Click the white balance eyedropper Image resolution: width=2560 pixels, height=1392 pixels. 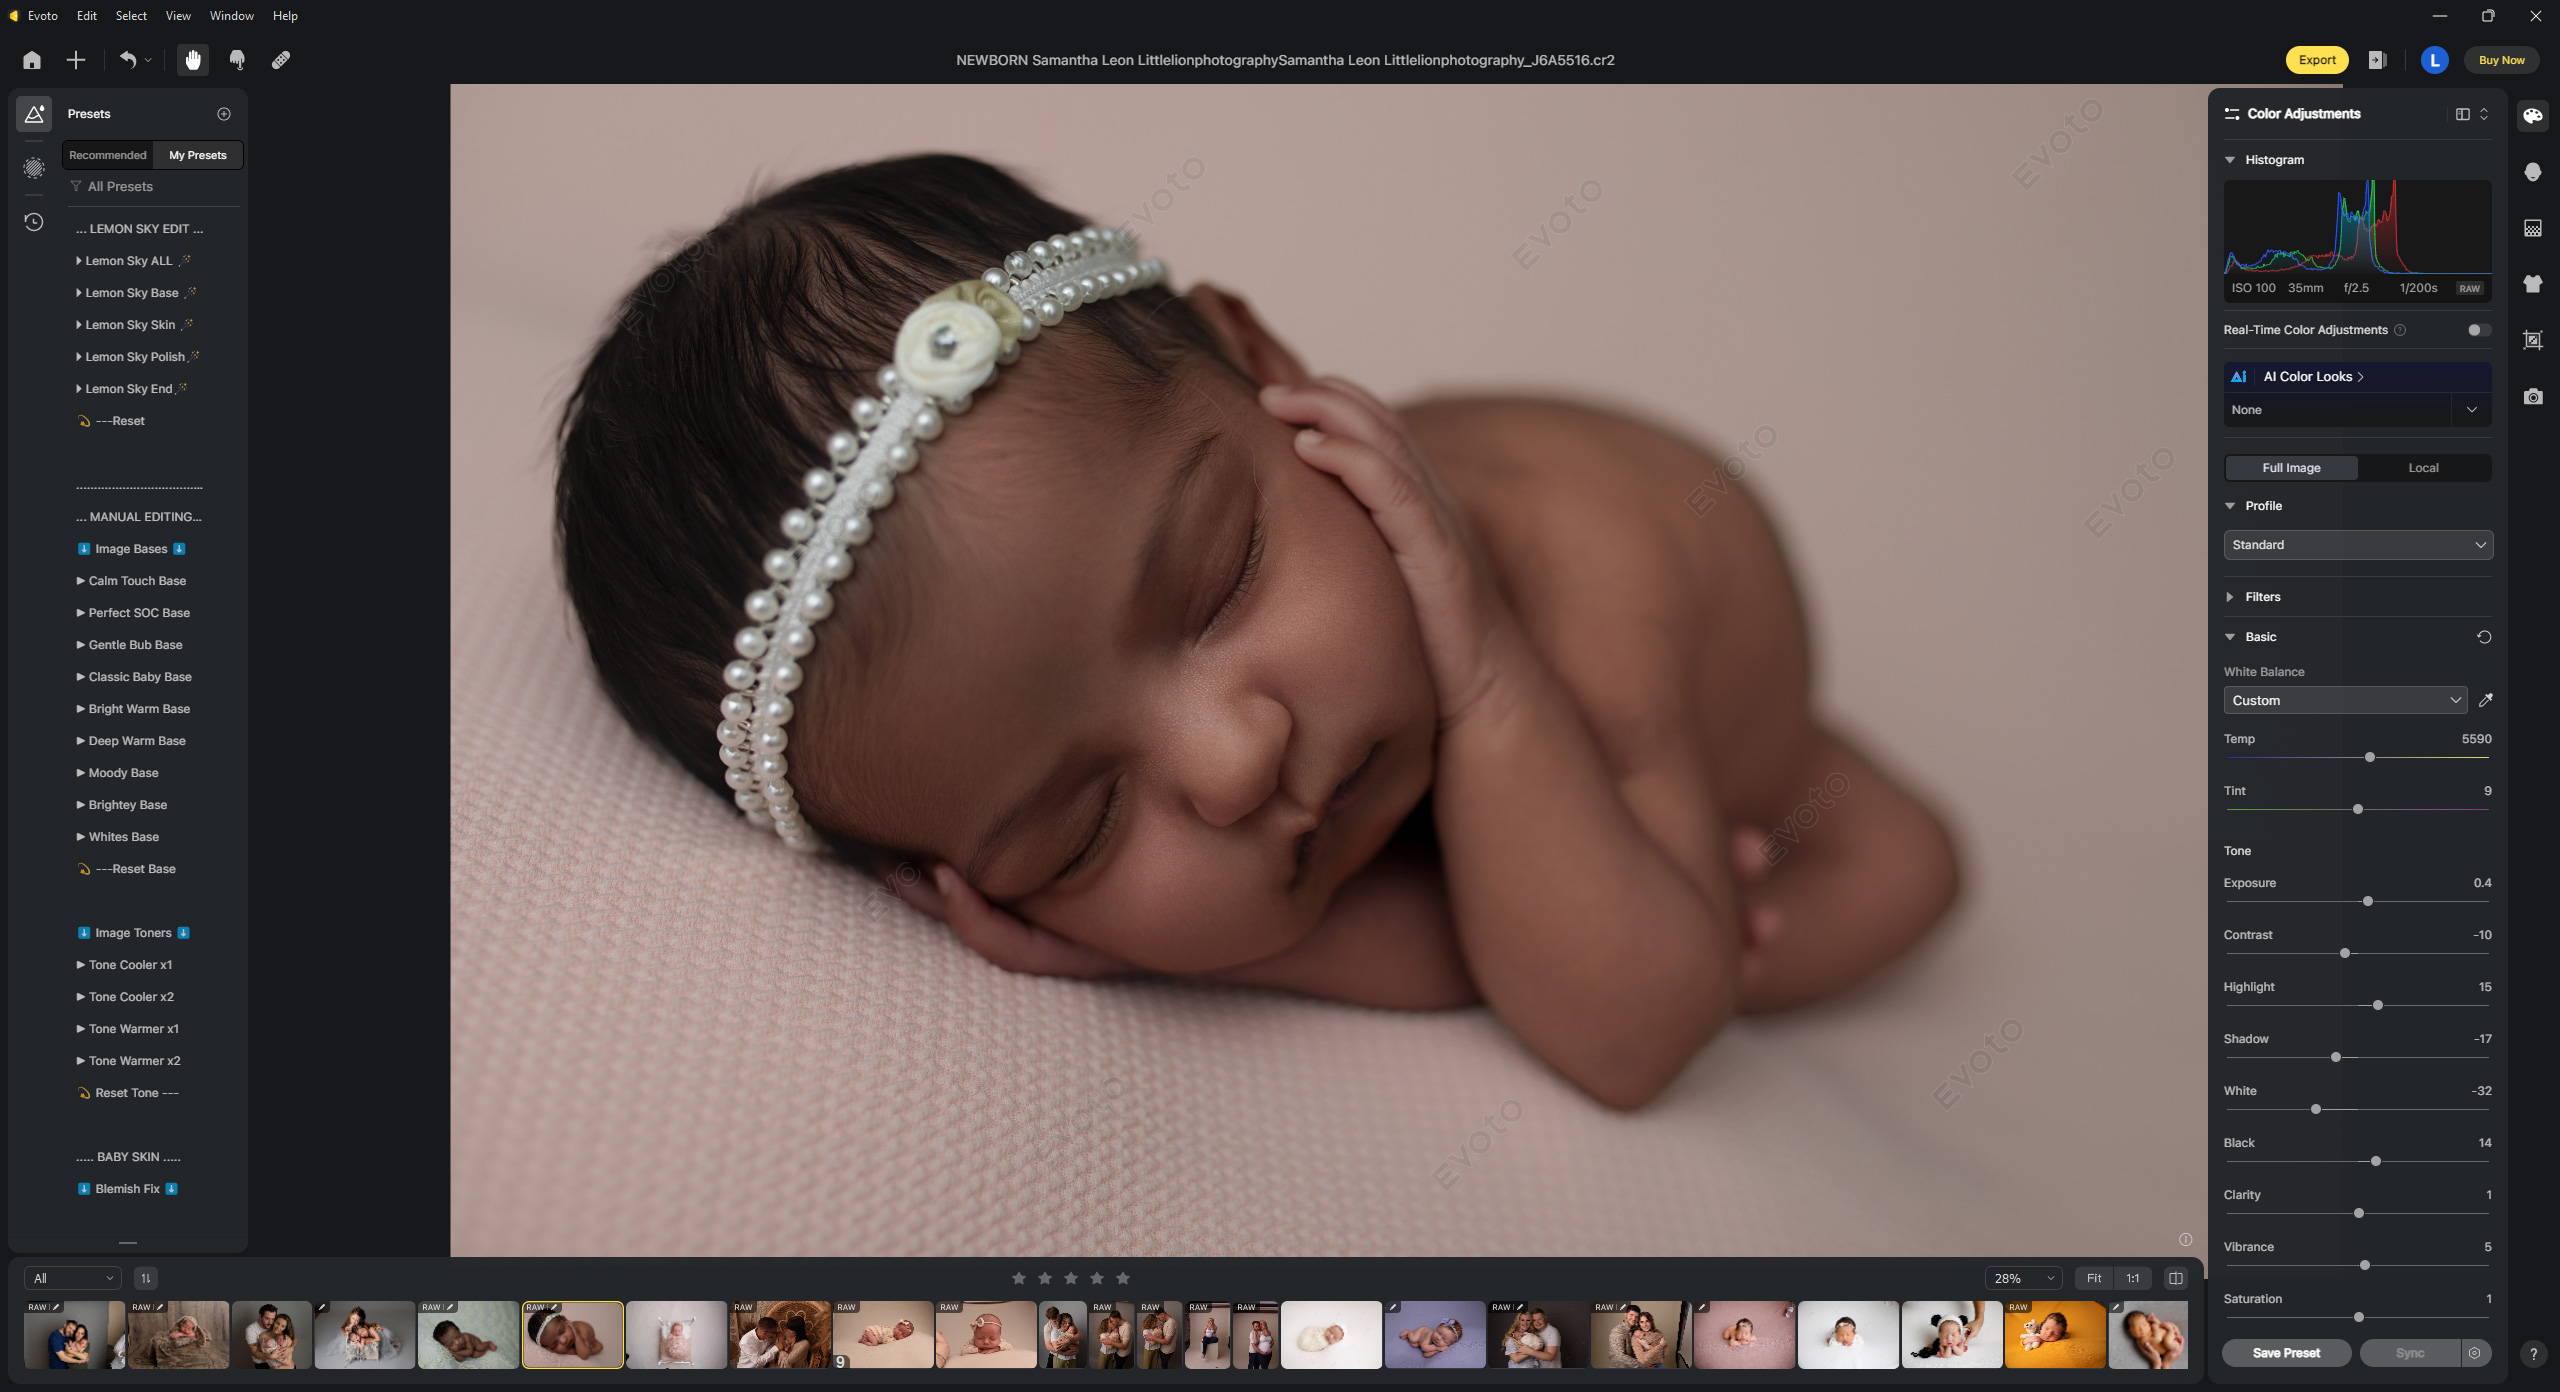point(2485,700)
